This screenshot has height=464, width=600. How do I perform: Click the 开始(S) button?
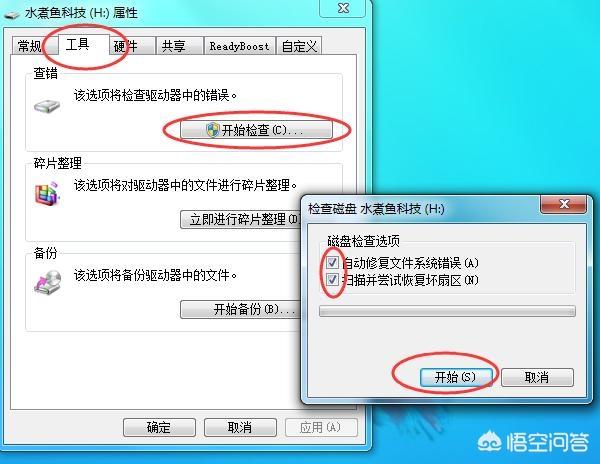(x=456, y=377)
